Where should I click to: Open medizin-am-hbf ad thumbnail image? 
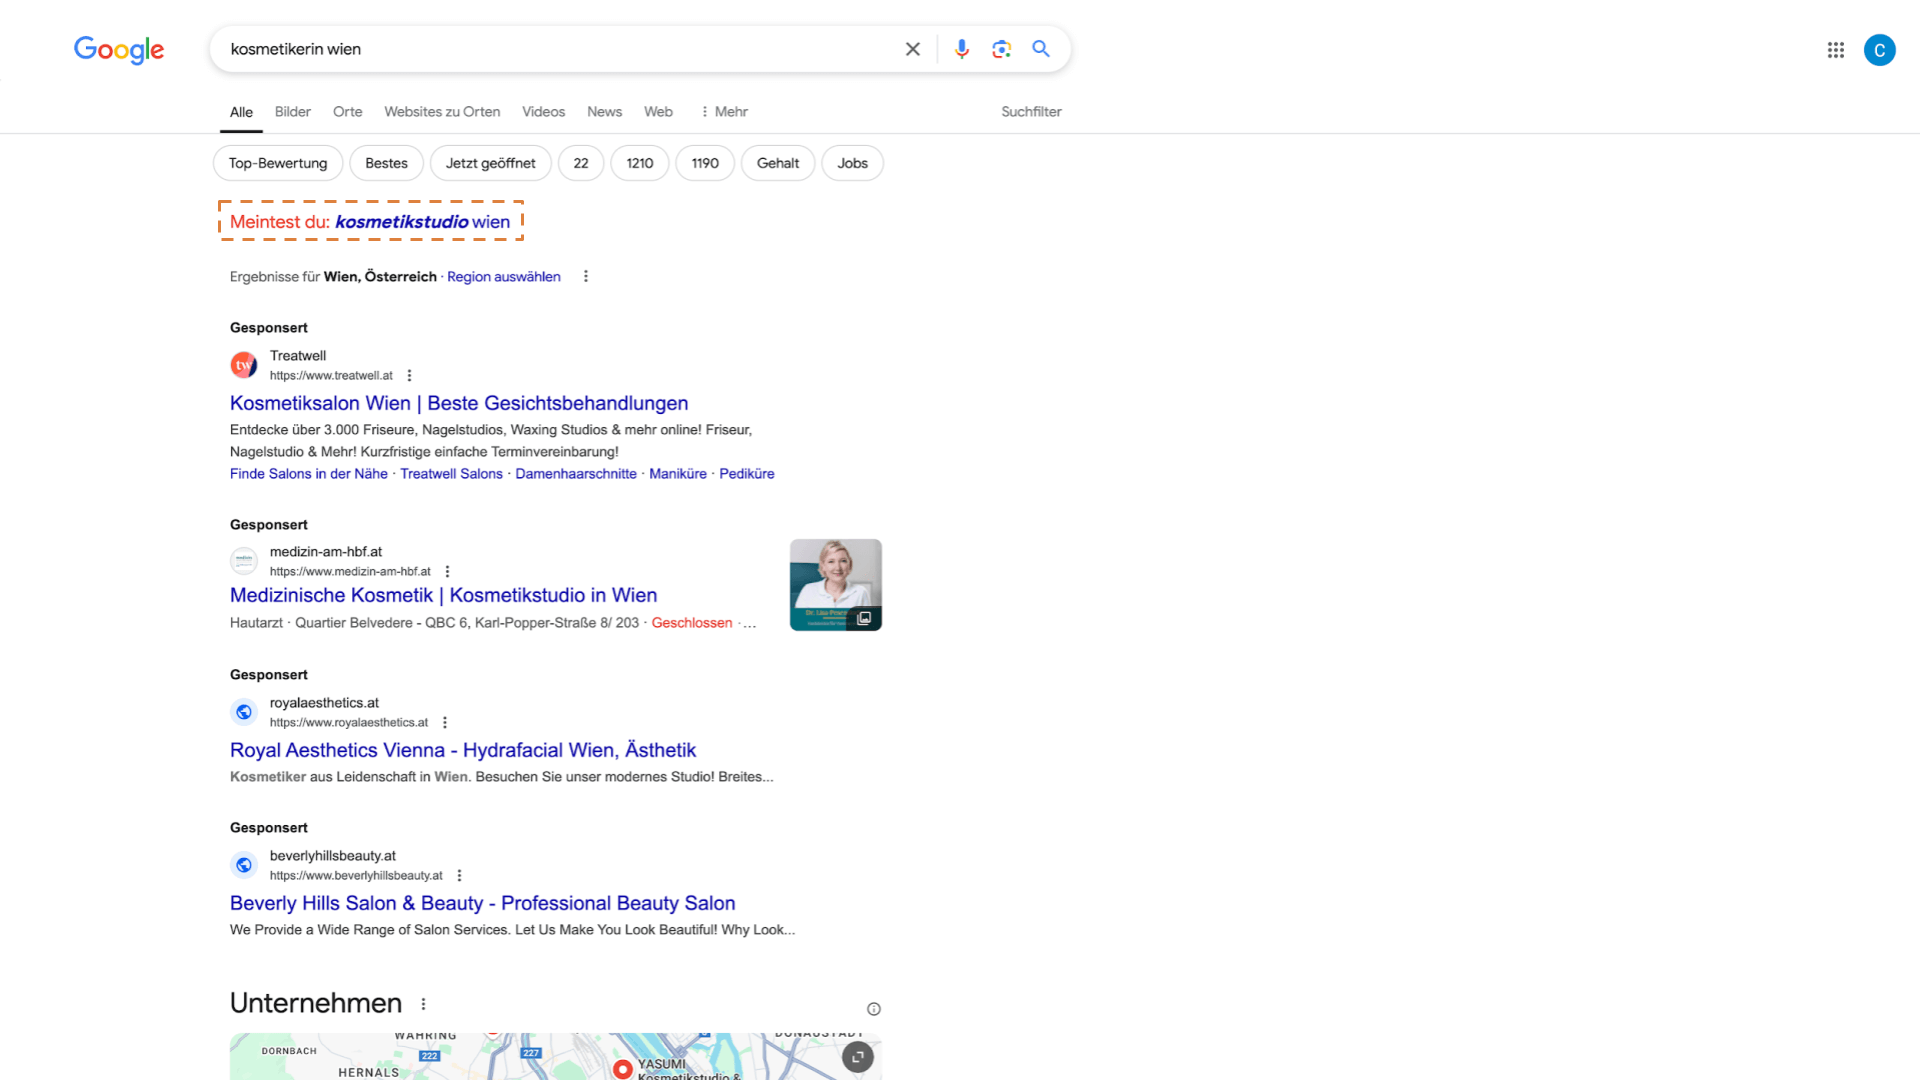tap(835, 585)
